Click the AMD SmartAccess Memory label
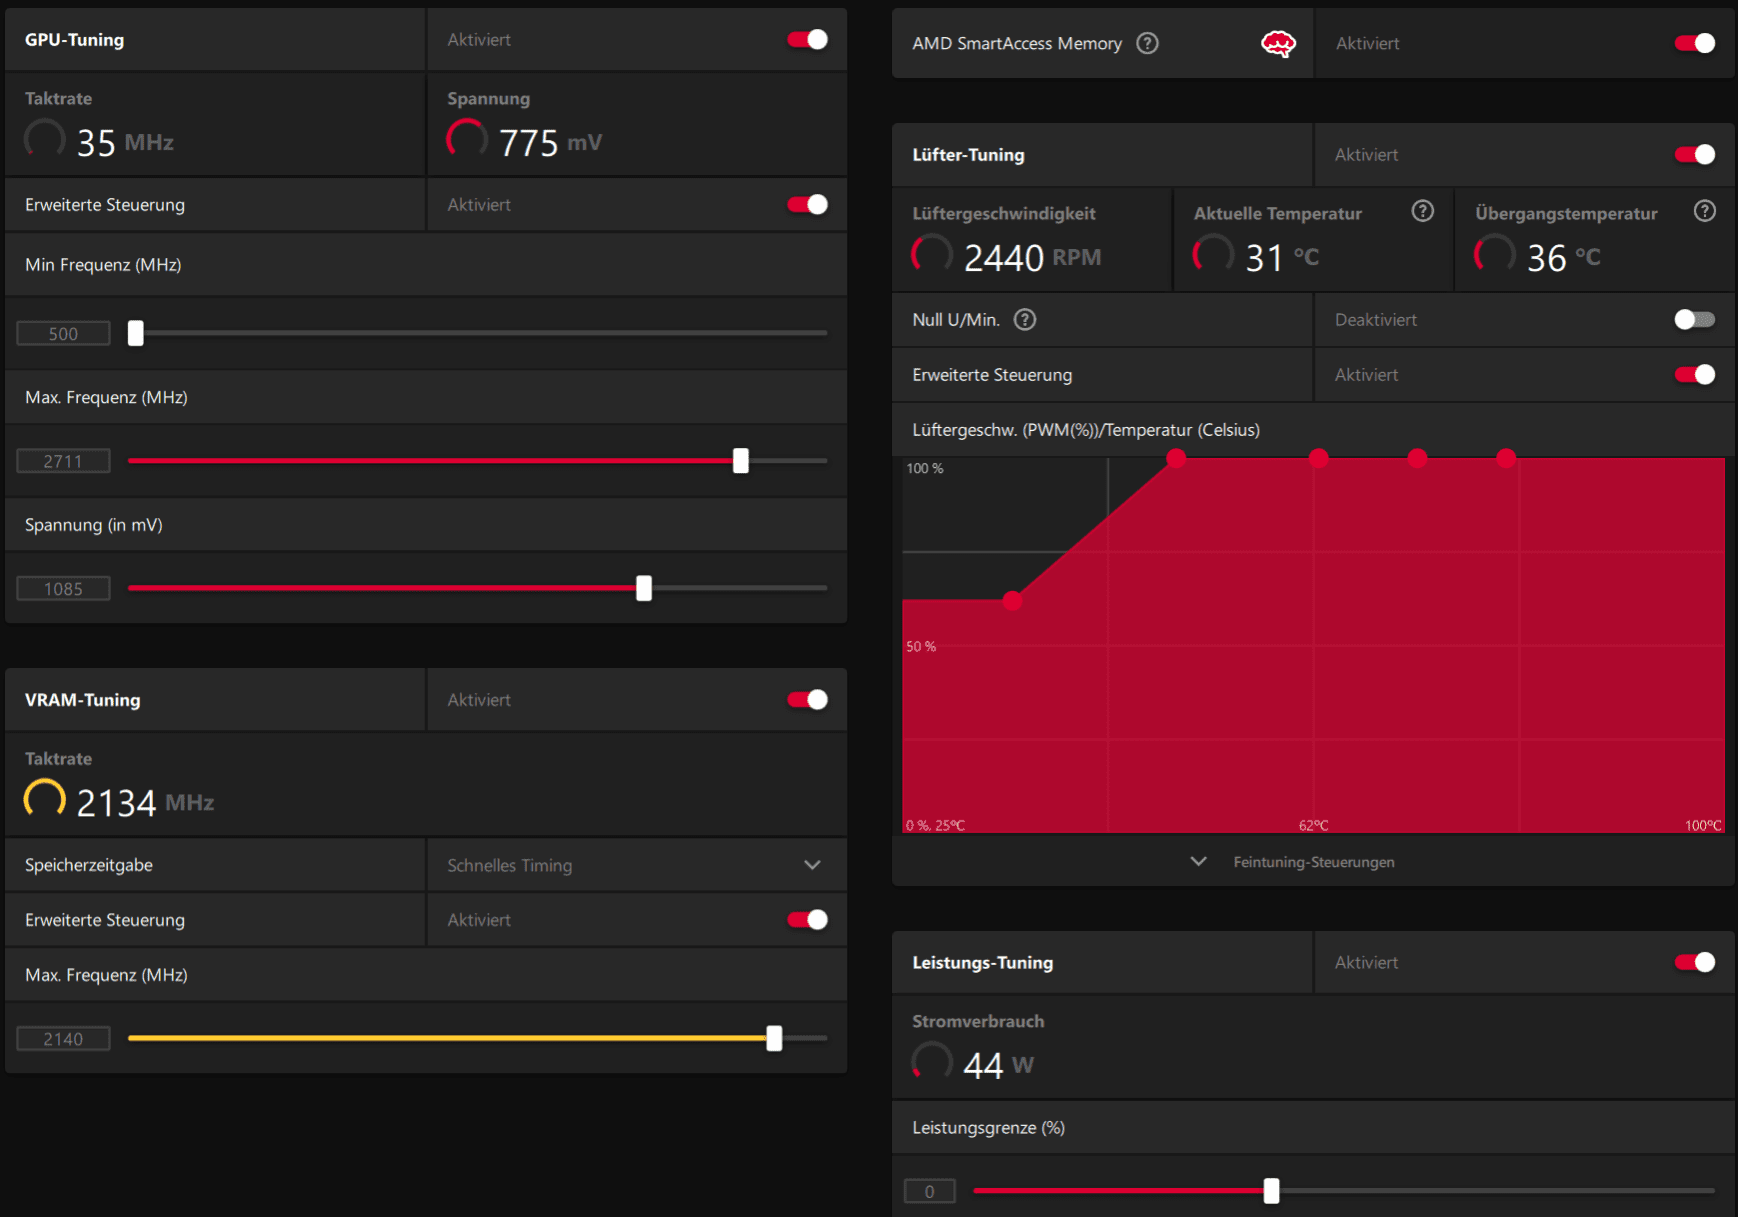This screenshot has width=1738, height=1217. point(1017,44)
